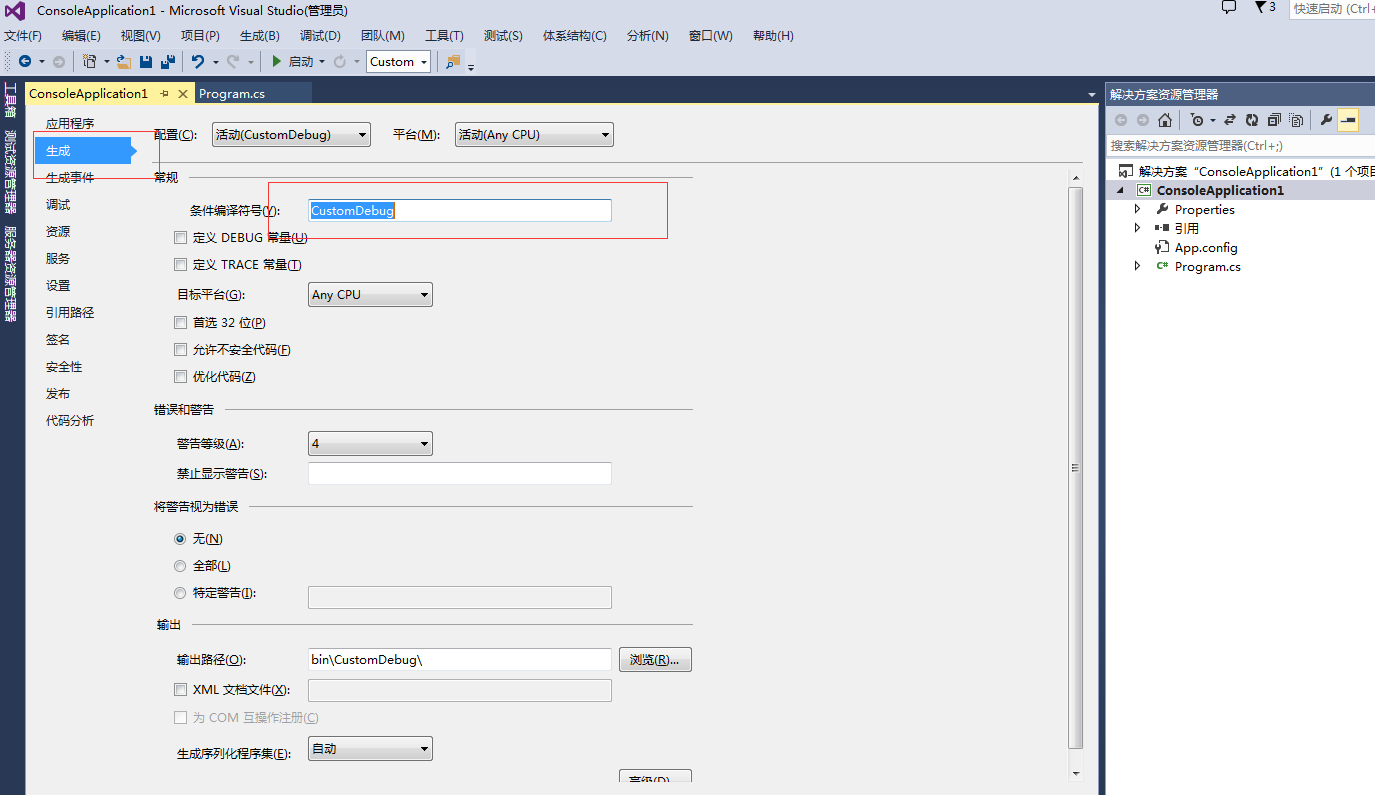This screenshot has height=795, width=1375.
Task: Click the toolbar overflow options arrow
Action: (471, 66)
